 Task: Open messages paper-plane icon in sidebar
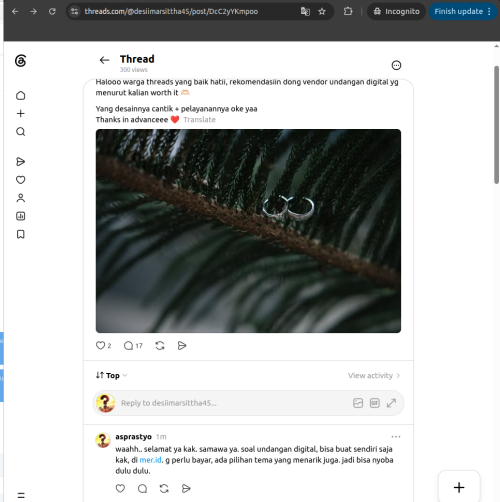(21, 162)
